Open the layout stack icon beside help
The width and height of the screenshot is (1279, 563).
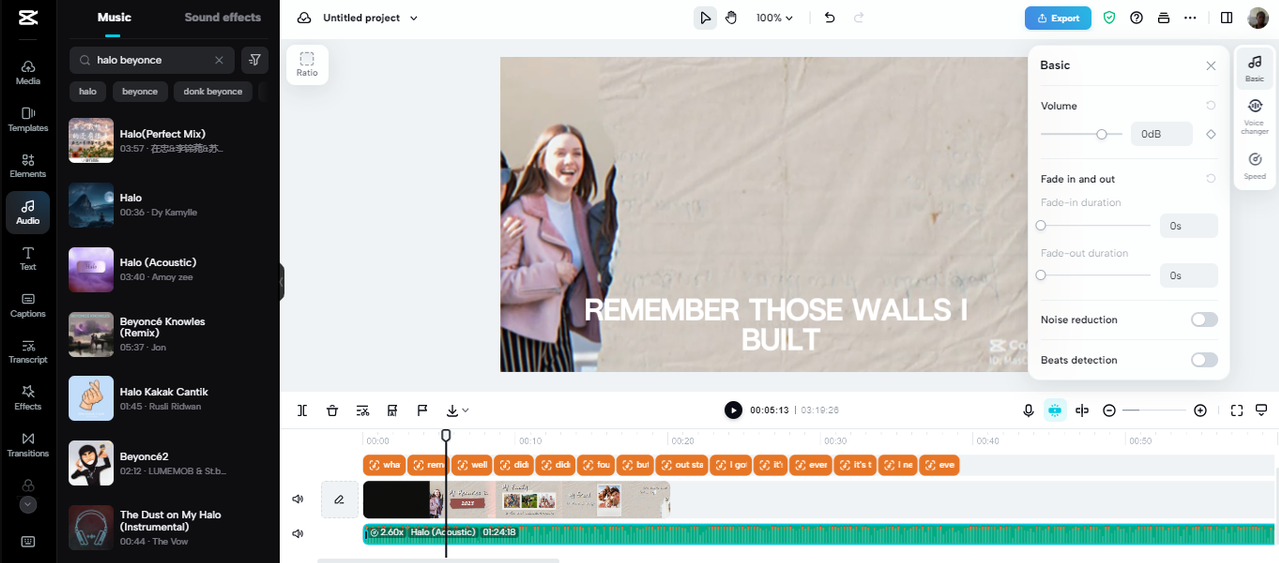[x=1163, y=18]
